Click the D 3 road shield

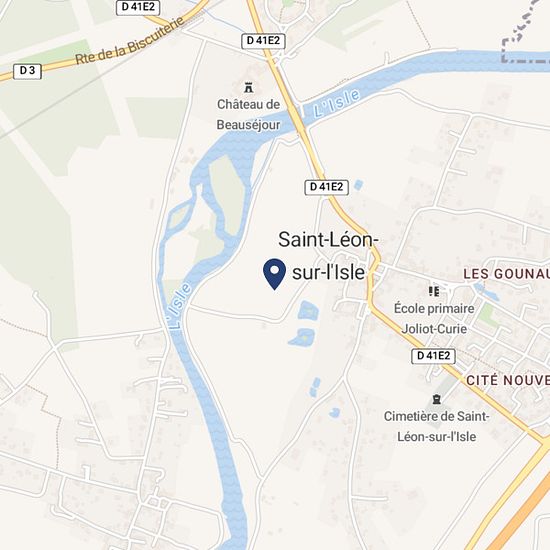pyautogui.click(x=27, y=71)
